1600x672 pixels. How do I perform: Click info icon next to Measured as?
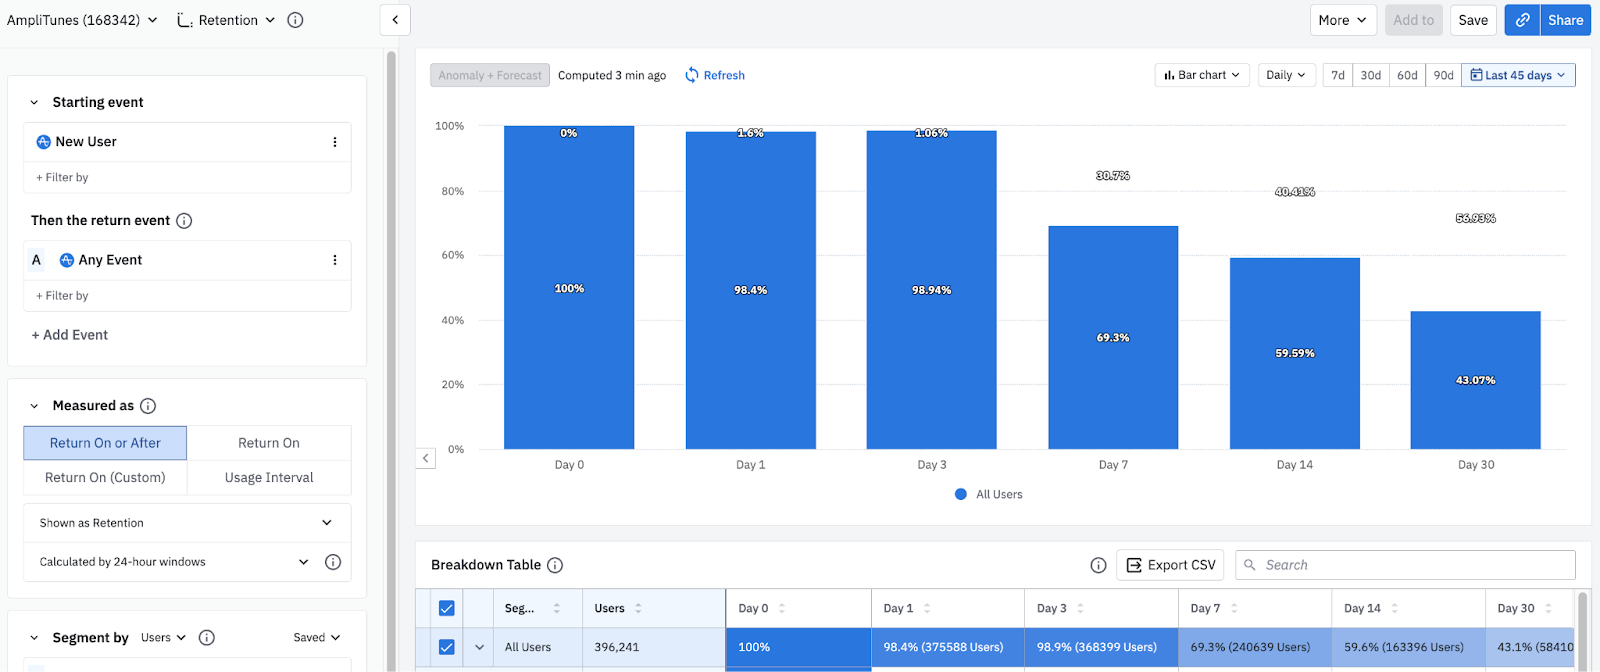coord(148,406)
